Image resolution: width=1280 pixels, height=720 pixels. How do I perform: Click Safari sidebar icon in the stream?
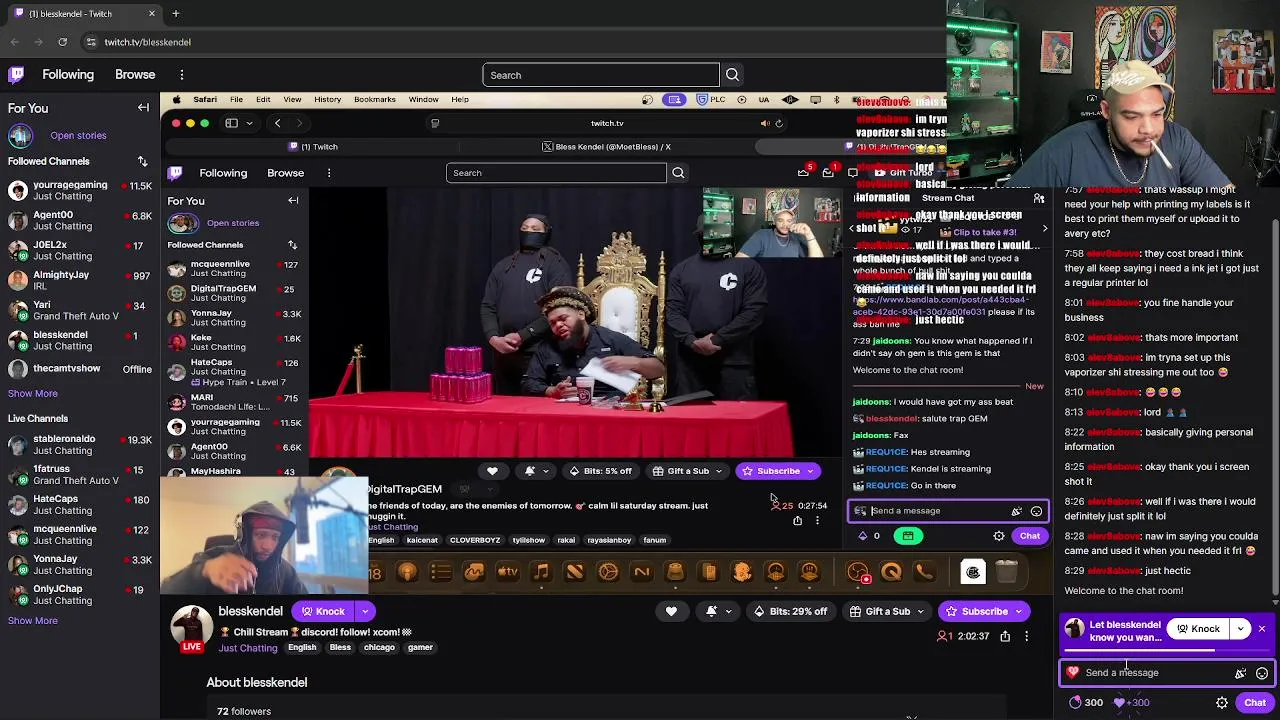click(x=231, y=123)
